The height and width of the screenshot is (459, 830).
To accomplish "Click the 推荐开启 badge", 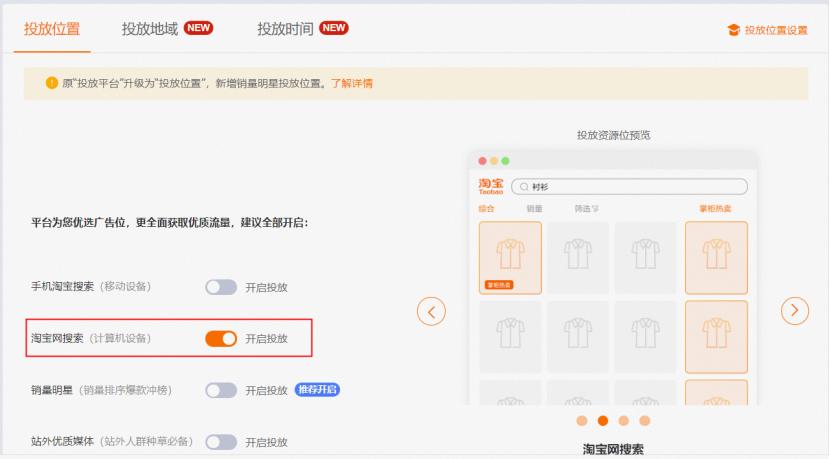I will coord(317,390).
